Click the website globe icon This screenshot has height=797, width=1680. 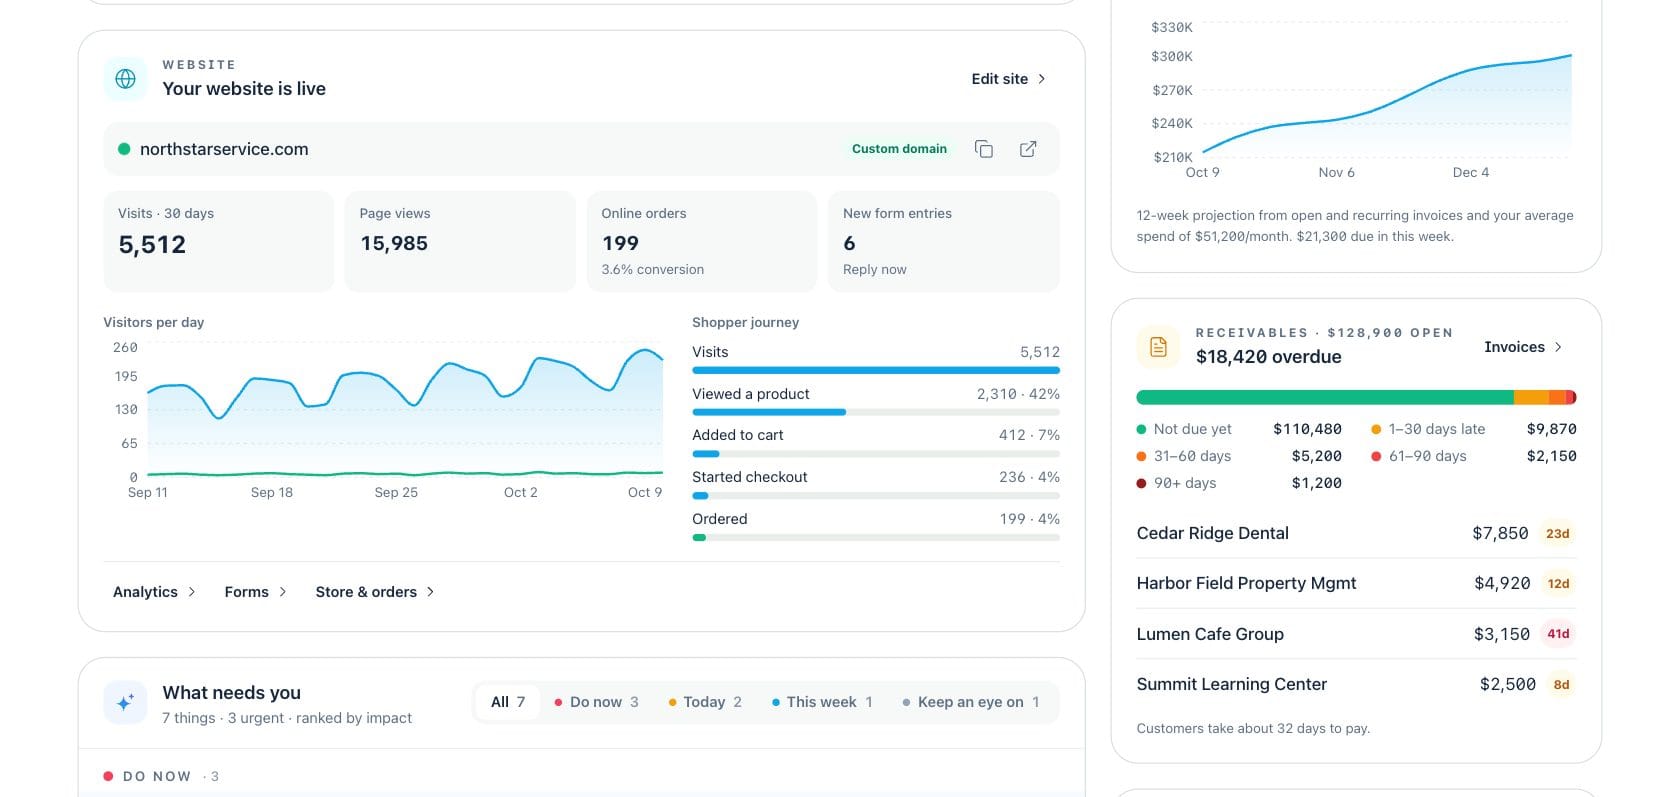pos(125,78)
